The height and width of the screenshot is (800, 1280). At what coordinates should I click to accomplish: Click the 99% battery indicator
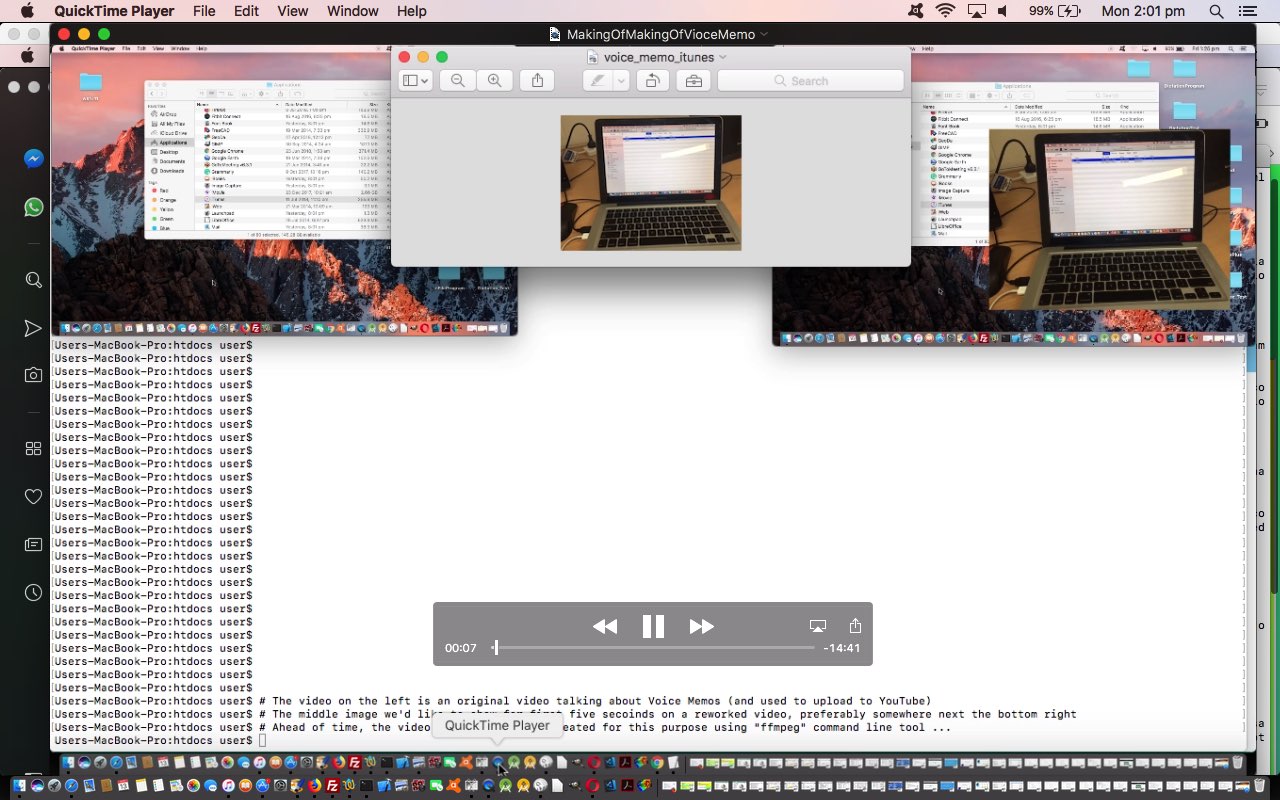click(x=1054, y=11)
